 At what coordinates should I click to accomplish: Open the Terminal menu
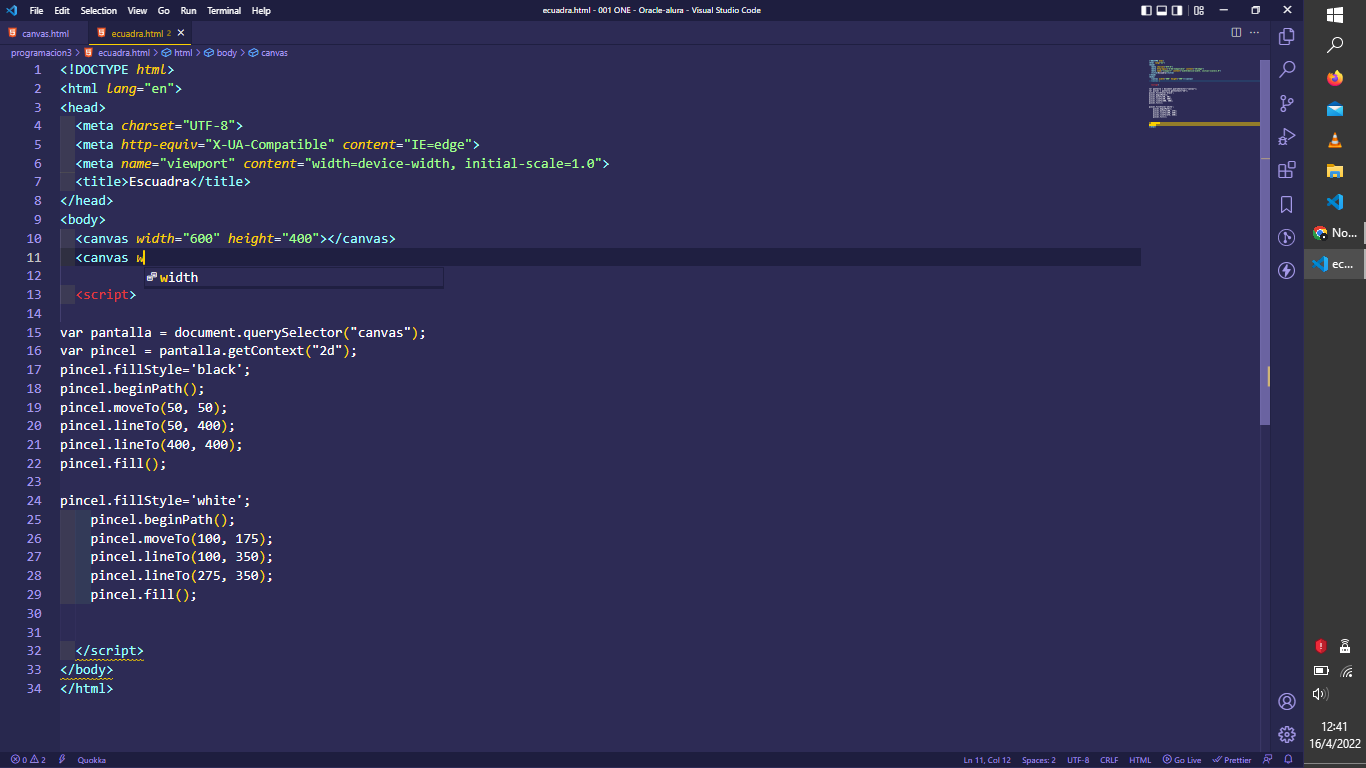224,10
